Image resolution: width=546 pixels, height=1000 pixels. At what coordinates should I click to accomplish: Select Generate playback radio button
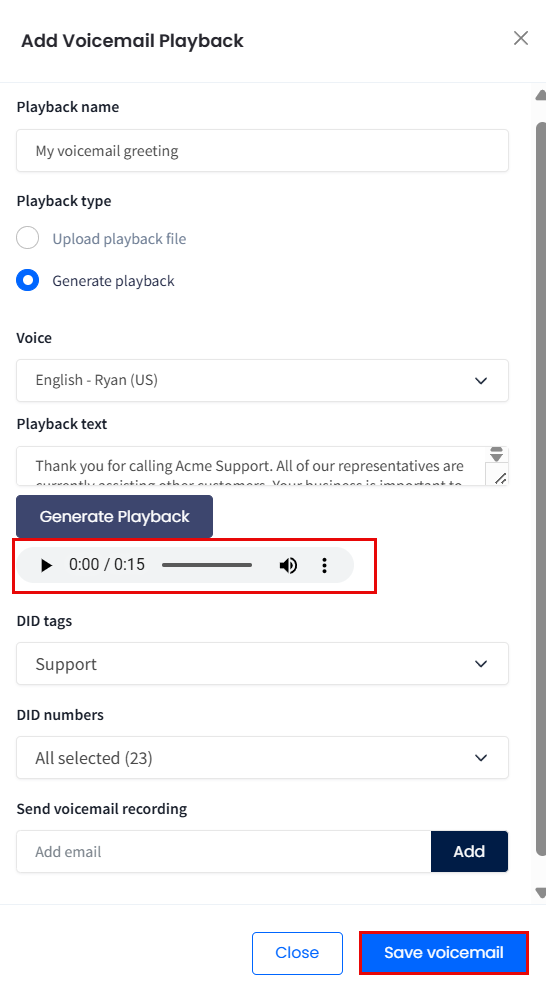click(x=27, y=280)
